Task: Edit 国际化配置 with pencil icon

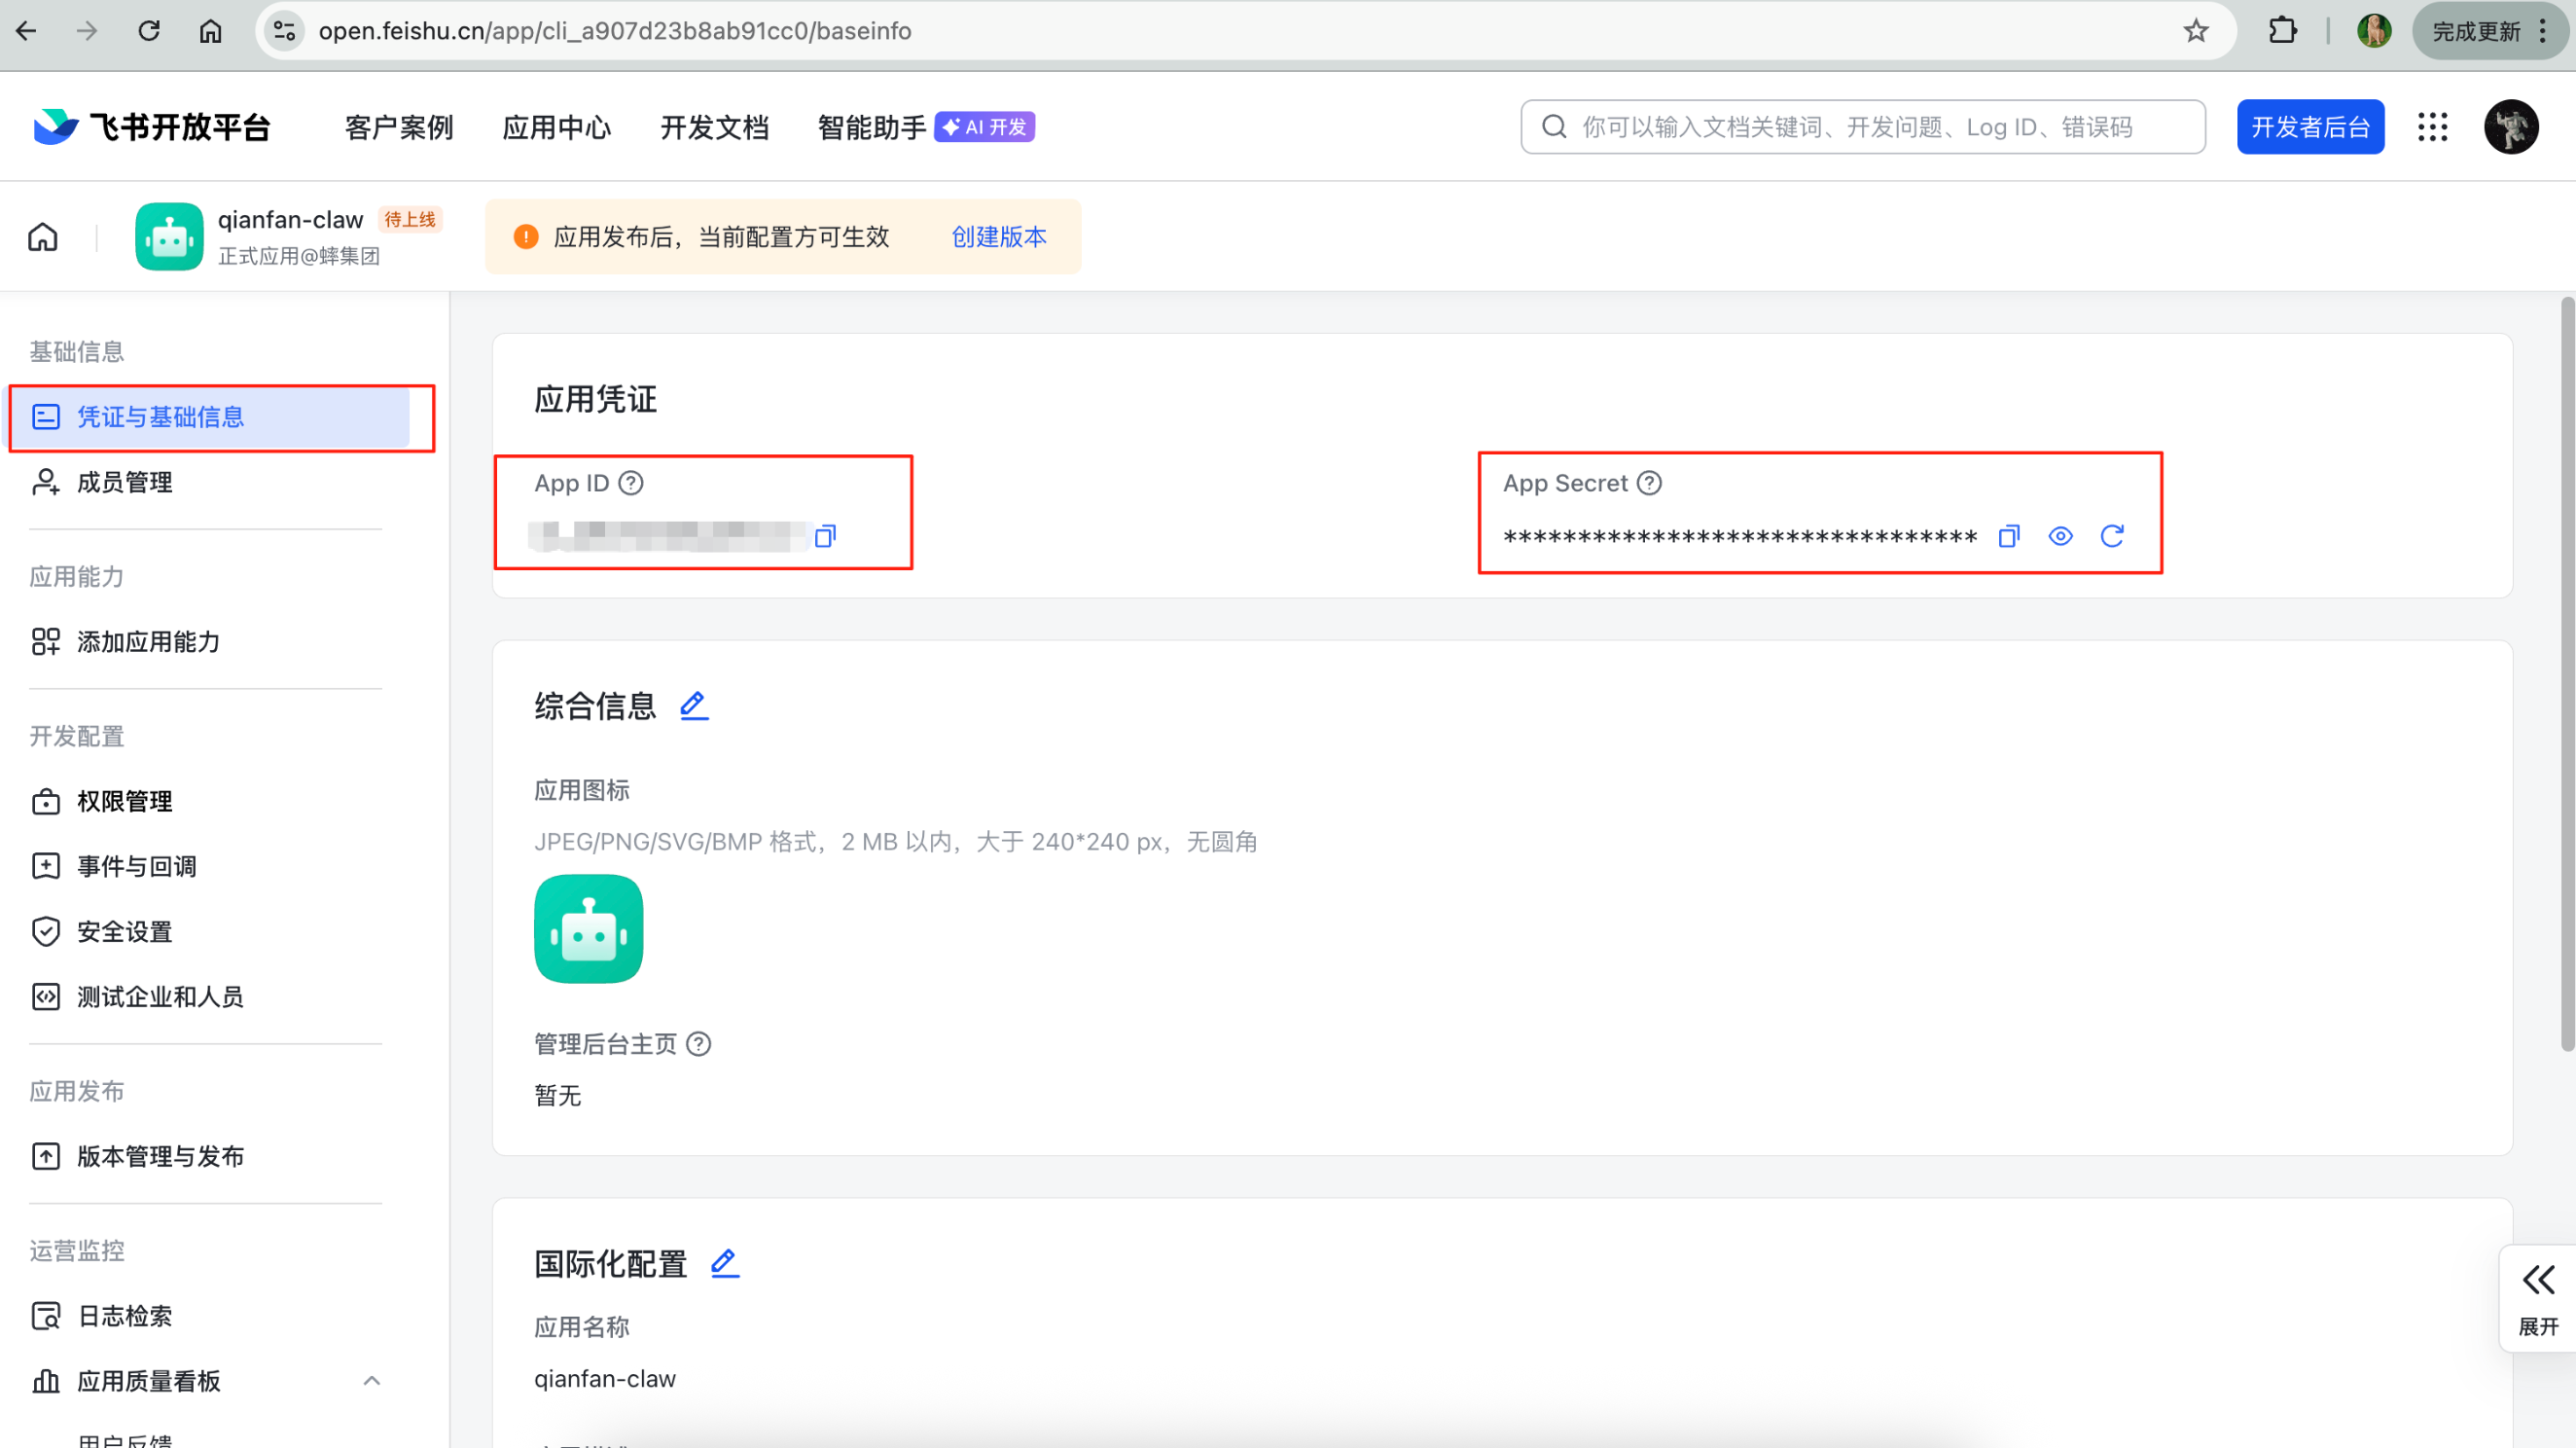Action: click(725, 1262)
